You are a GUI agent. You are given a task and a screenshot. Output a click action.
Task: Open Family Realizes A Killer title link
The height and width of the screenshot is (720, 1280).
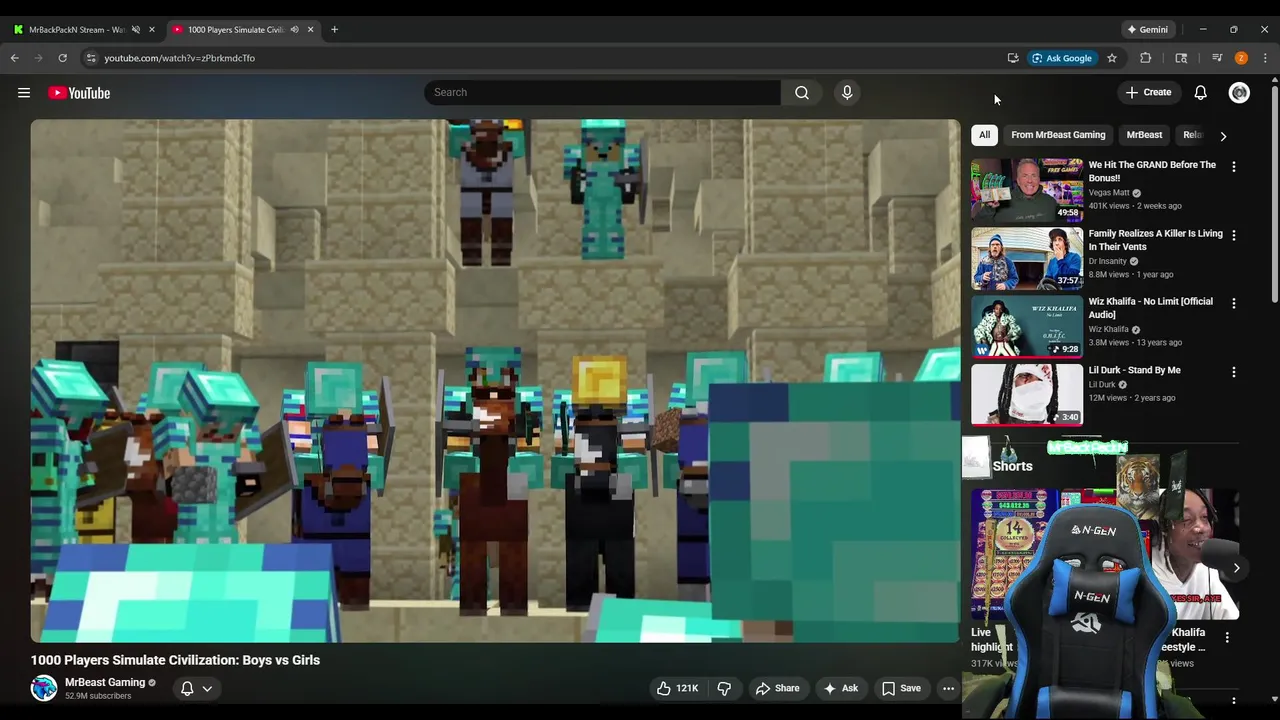1155,240
